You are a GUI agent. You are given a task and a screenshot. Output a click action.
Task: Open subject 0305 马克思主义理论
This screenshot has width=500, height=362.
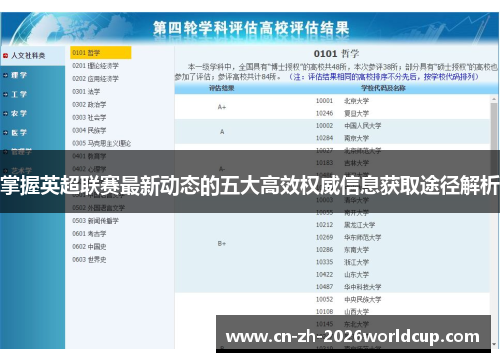(102, 143)
